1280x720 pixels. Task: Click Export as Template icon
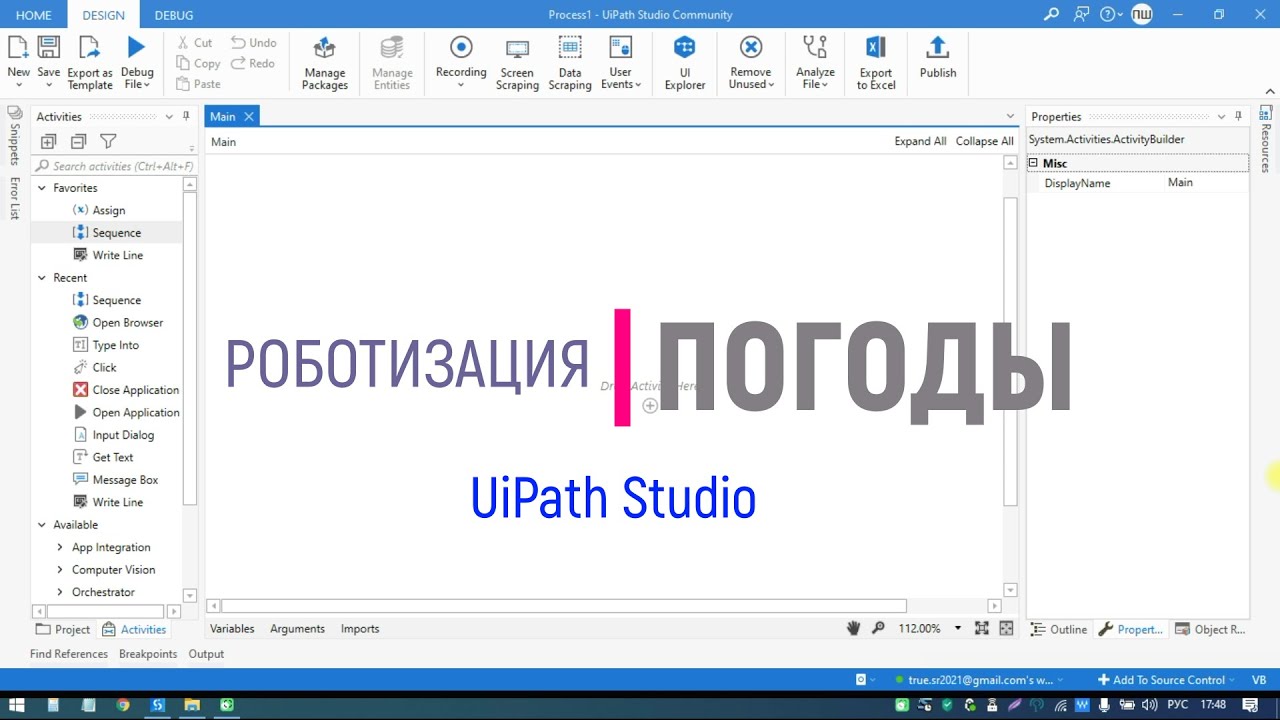pyautogui.click(x=90, y=47)
